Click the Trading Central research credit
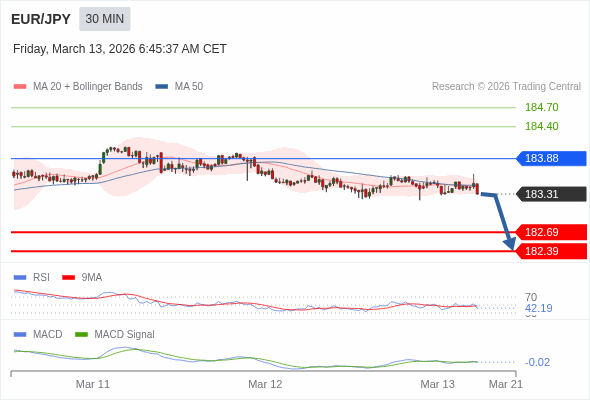 pyautogui.click(x=506, y=87)
